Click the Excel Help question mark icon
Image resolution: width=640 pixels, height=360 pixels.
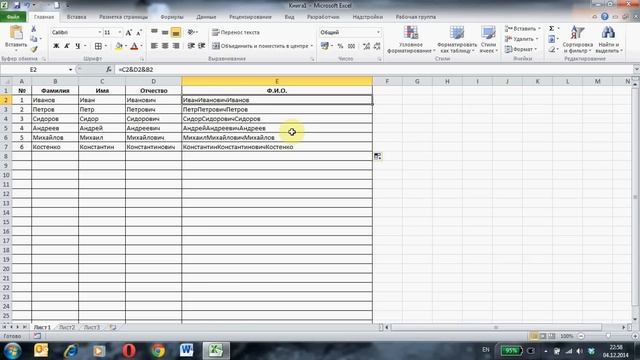pos(604,17)
